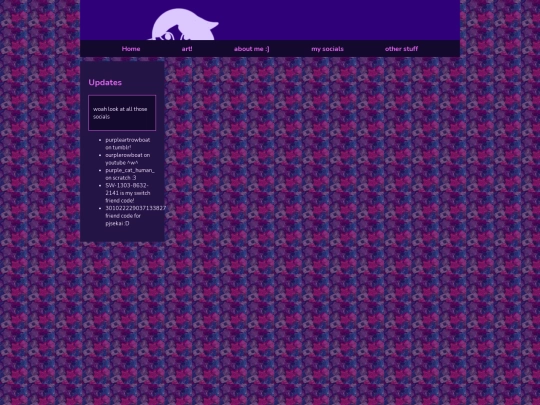
Task: Click the pjsekai friend code entry
Action: click(x=135, y=216)
